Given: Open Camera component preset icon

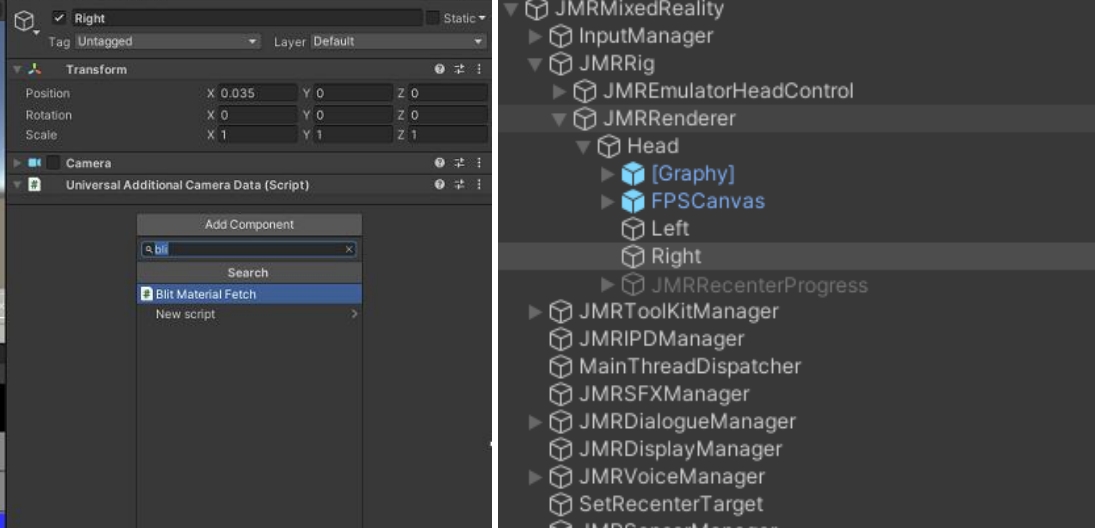Looking at the screenshot, I should [460, 163].
